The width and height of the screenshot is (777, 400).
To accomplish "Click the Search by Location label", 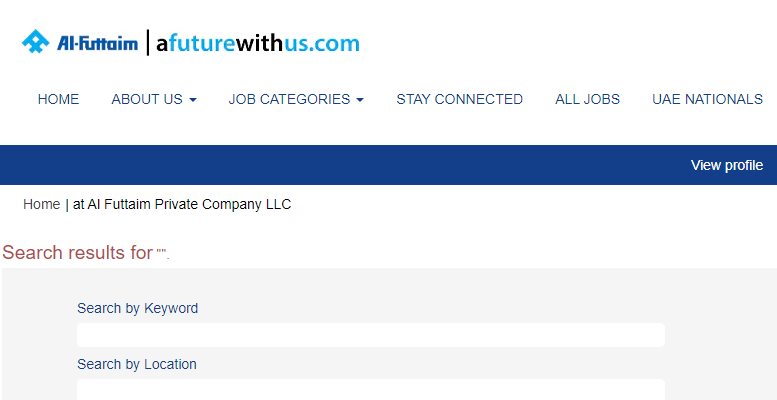I will tap(137, 364).
